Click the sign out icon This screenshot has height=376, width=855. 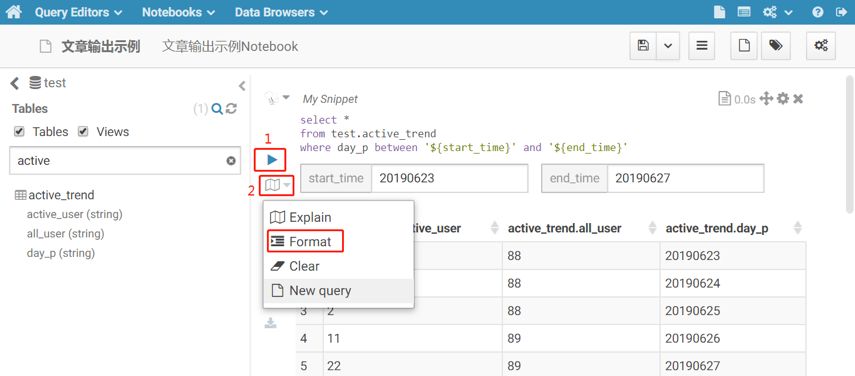840,12
